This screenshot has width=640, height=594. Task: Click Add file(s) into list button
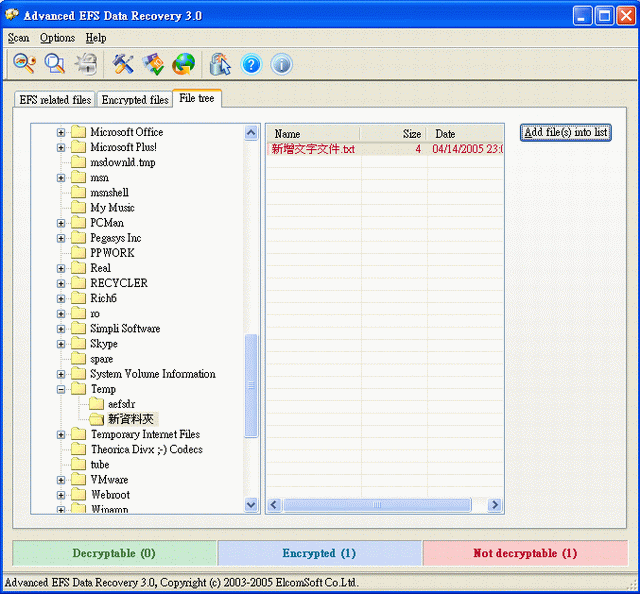coord(566,132)
